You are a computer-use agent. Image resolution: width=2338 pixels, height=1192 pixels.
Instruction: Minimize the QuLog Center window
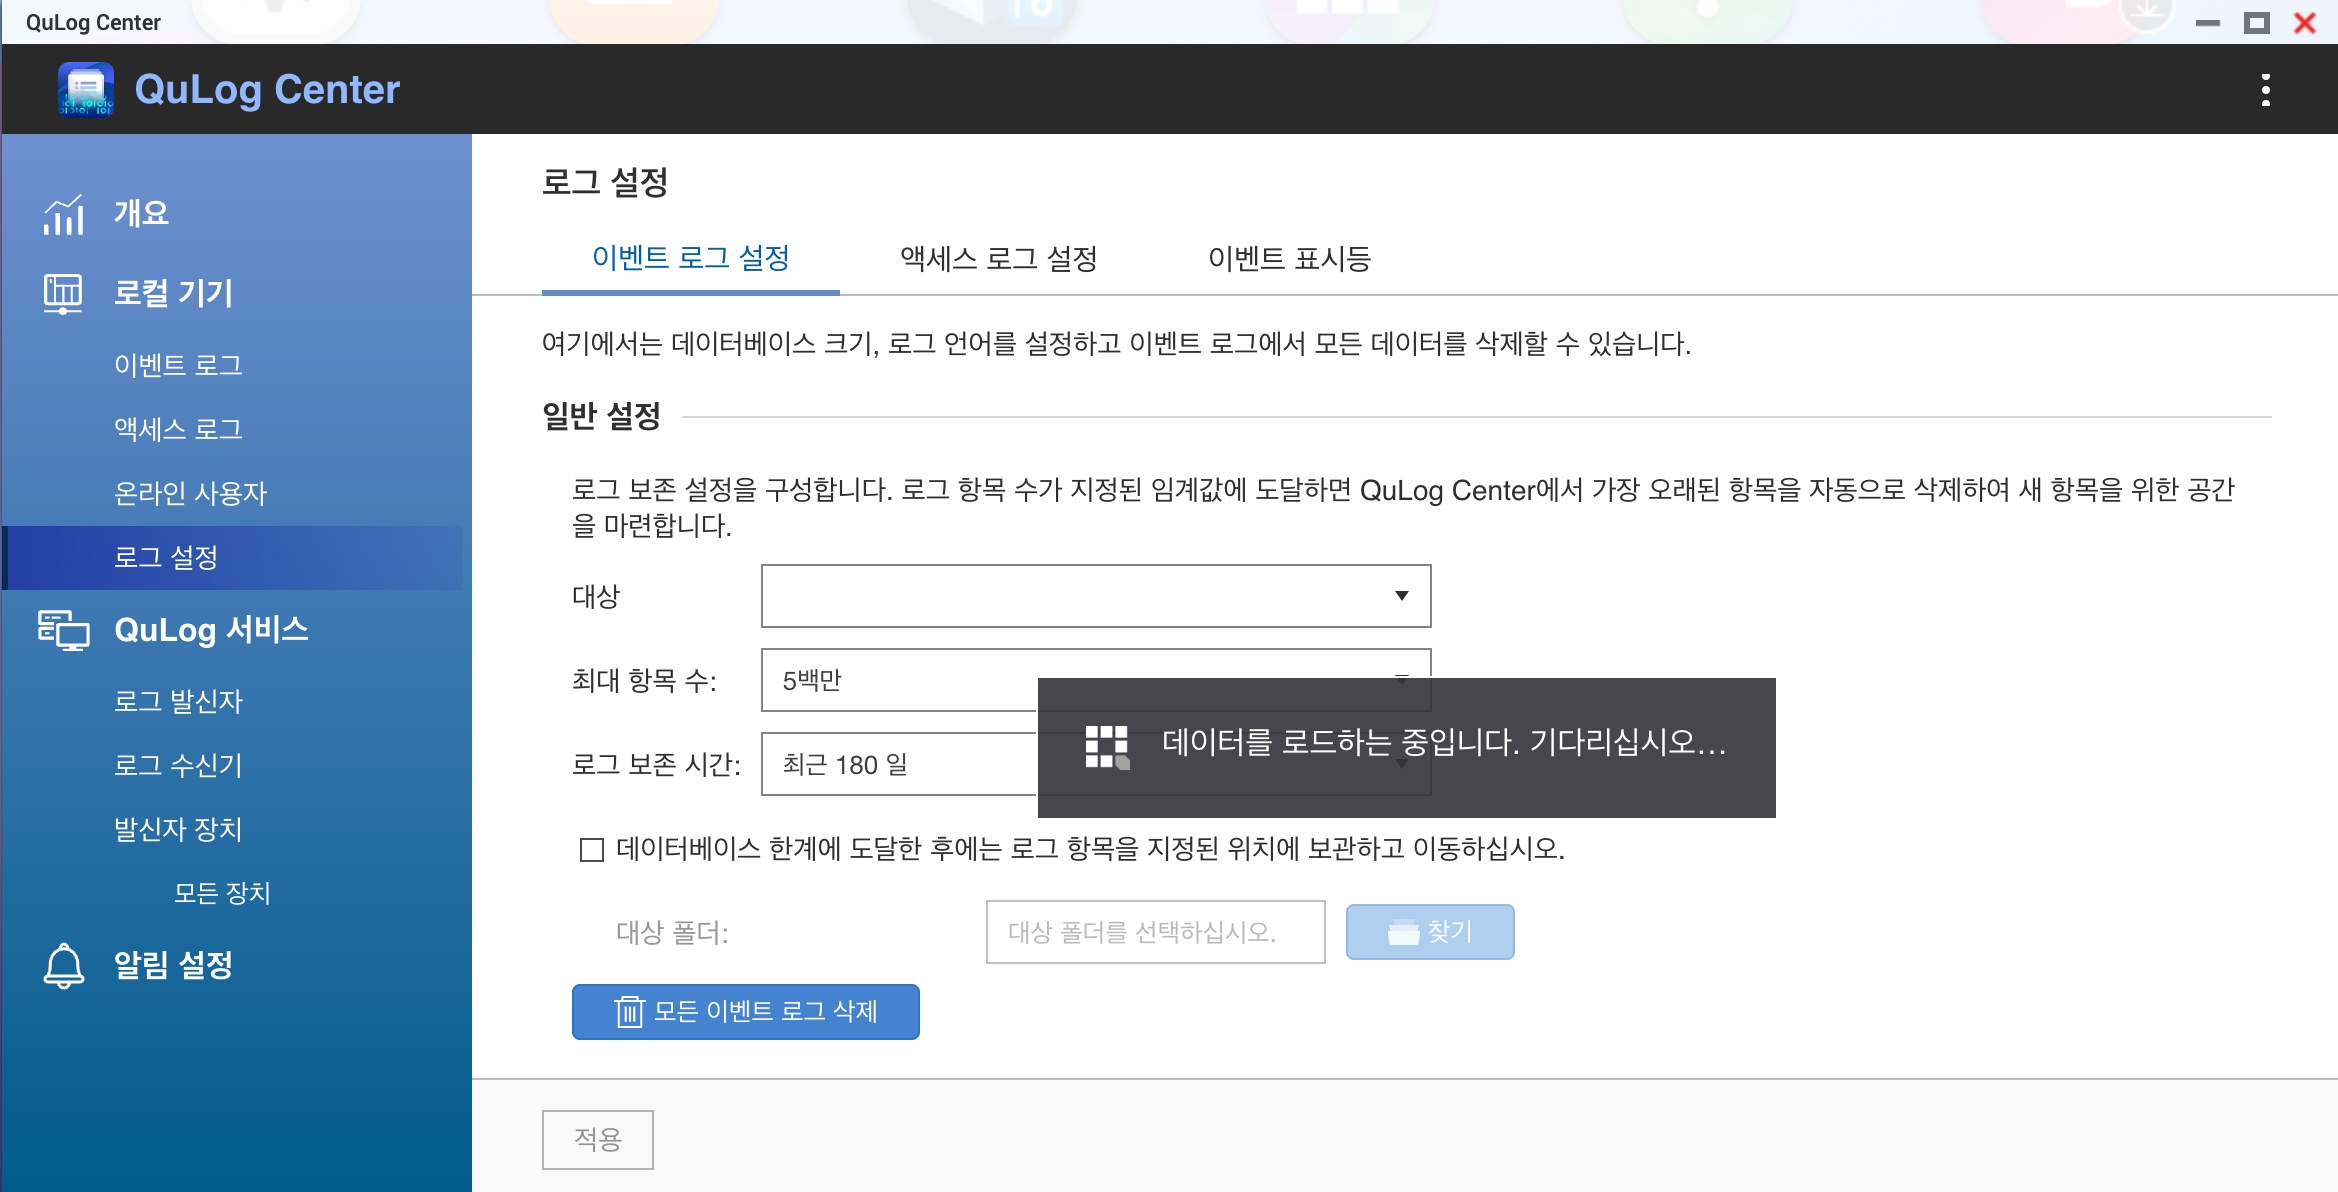pyautogui.click(x=2207, y=23)
